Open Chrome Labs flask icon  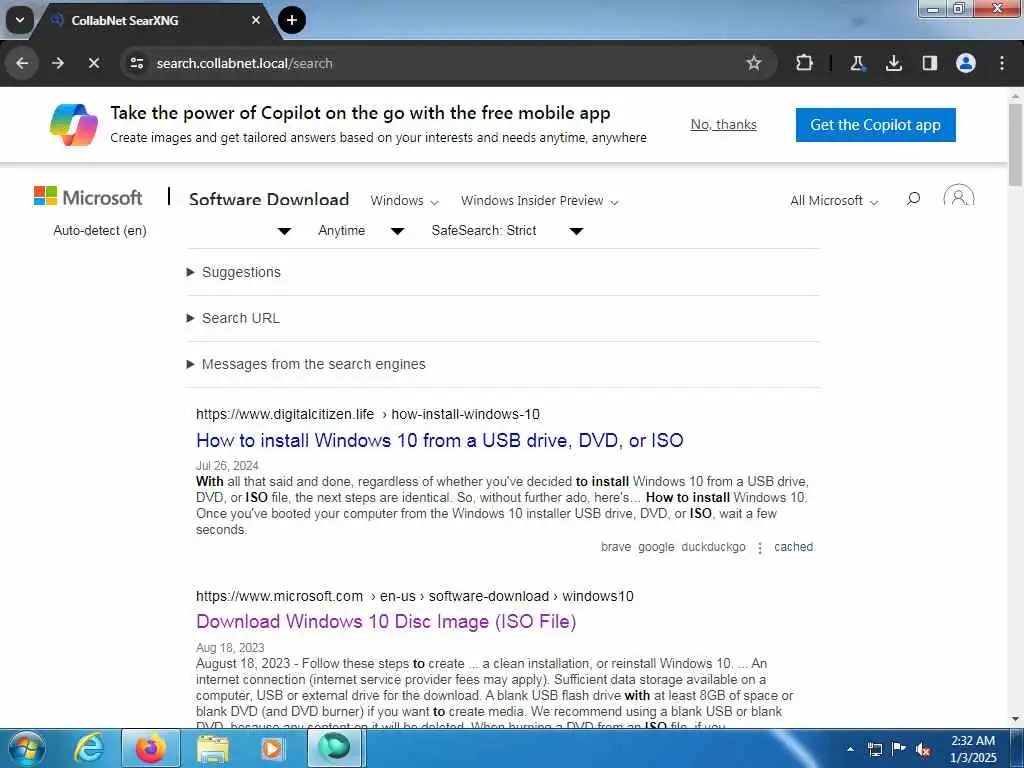pos(857,63)
